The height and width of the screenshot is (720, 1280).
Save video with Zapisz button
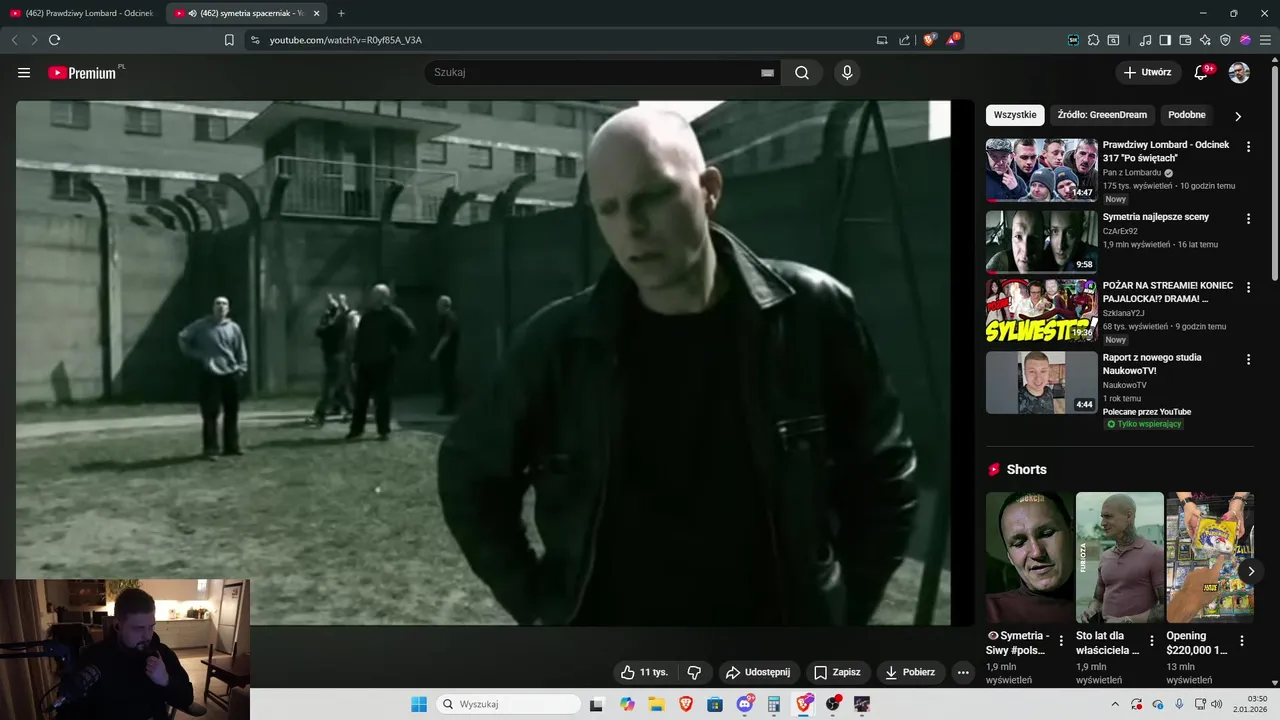(837, 672)
